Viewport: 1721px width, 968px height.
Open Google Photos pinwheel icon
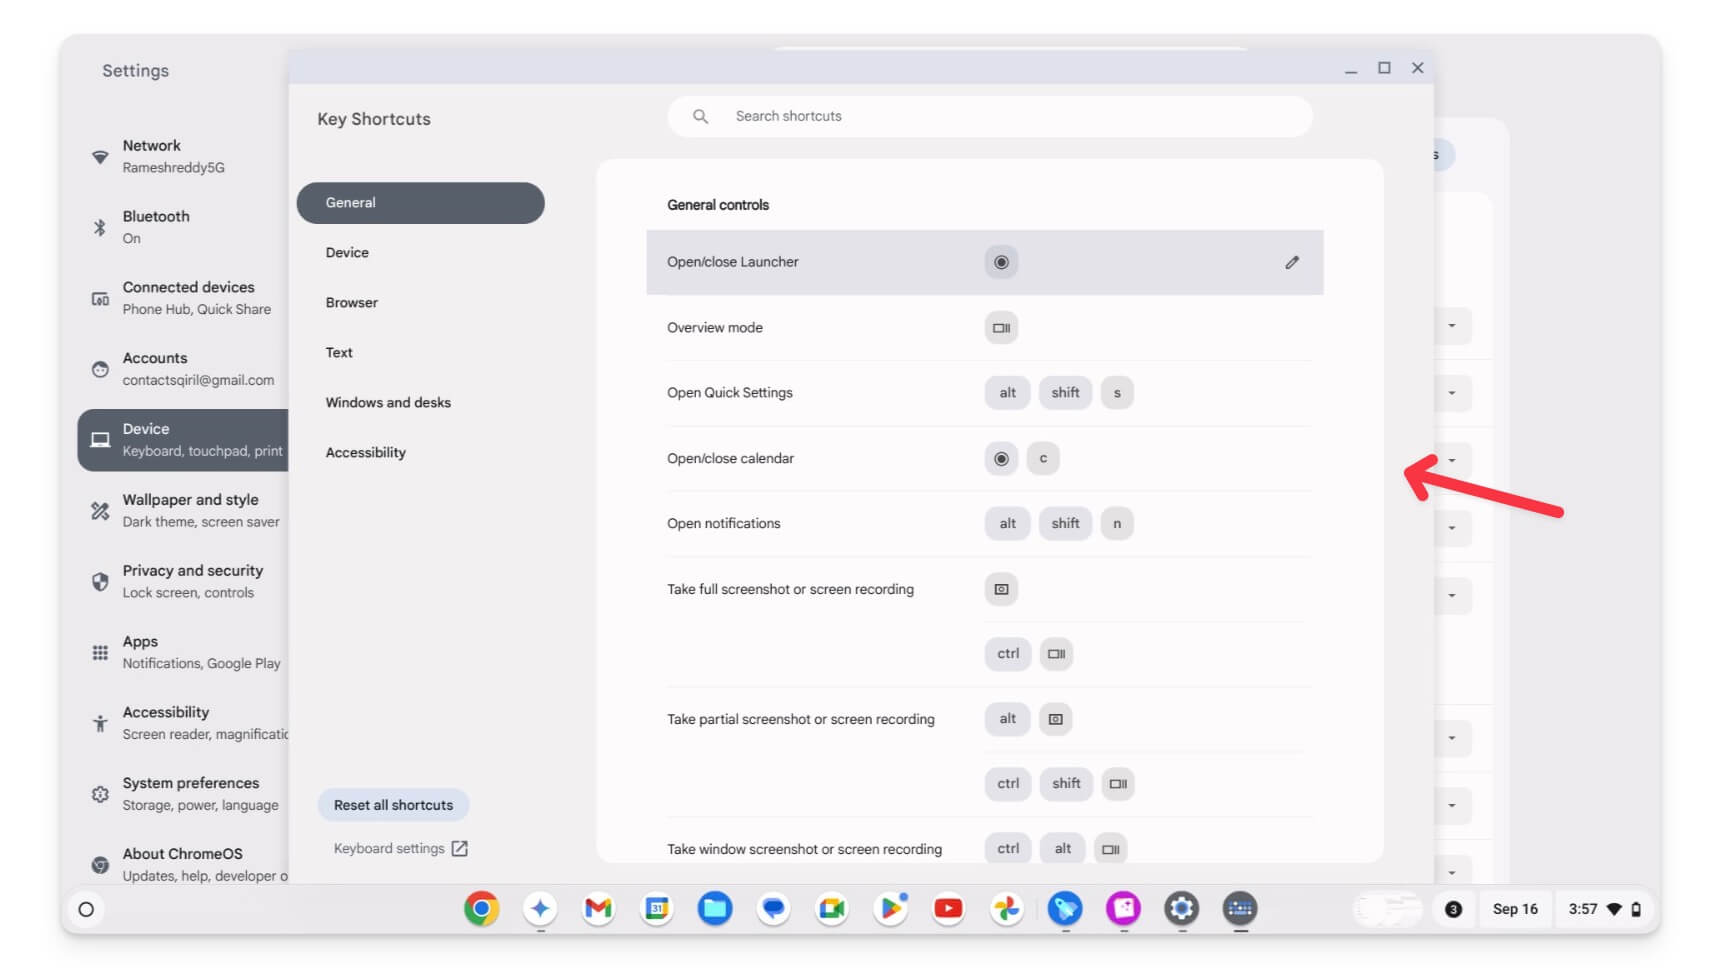pyautogui.click(x=1006, y=908)
